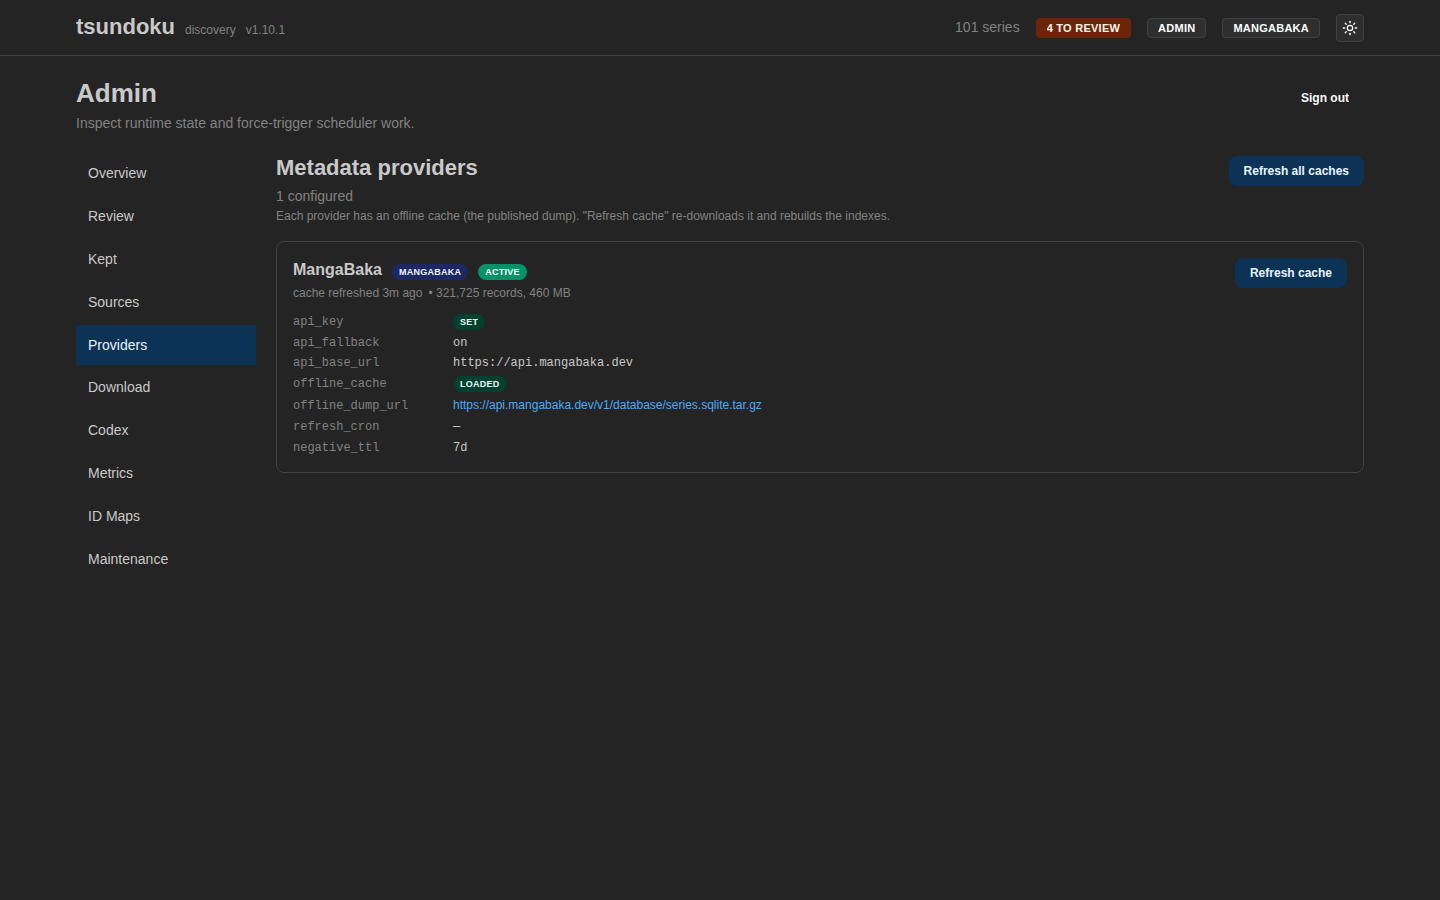Click the 'cache refreshed 3m ago' text
Image resolution: width=1440 pixels, height=900 pixels.
(x=357, y=293)
